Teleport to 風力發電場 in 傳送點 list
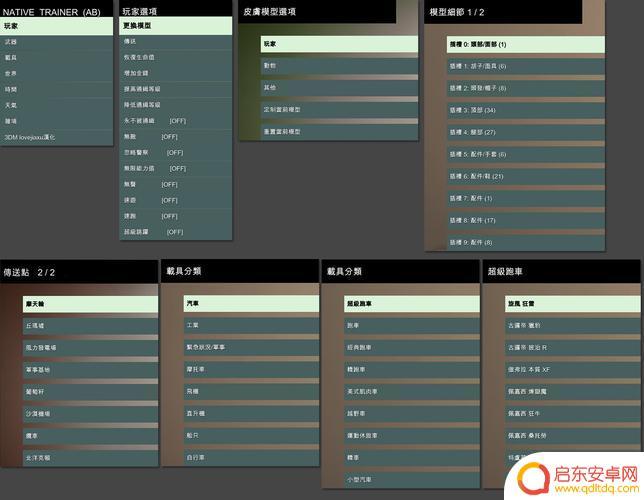 [x=90, y=348]
